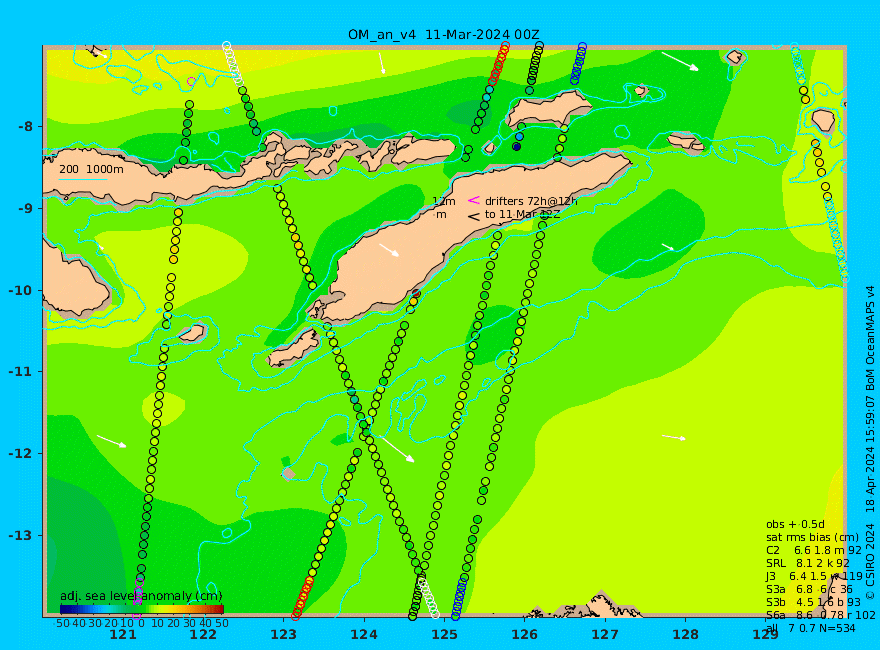The height and width of the screenshot is (650, 880).
Task: Click the 129 longitude axis label
Action: (766, 634)
